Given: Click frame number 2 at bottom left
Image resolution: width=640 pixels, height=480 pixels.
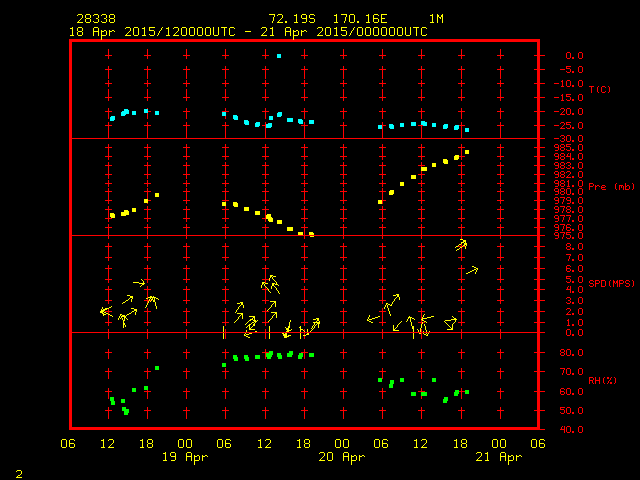Looking at the screenshot, I should pyautogui.click(x=19, y=471).
